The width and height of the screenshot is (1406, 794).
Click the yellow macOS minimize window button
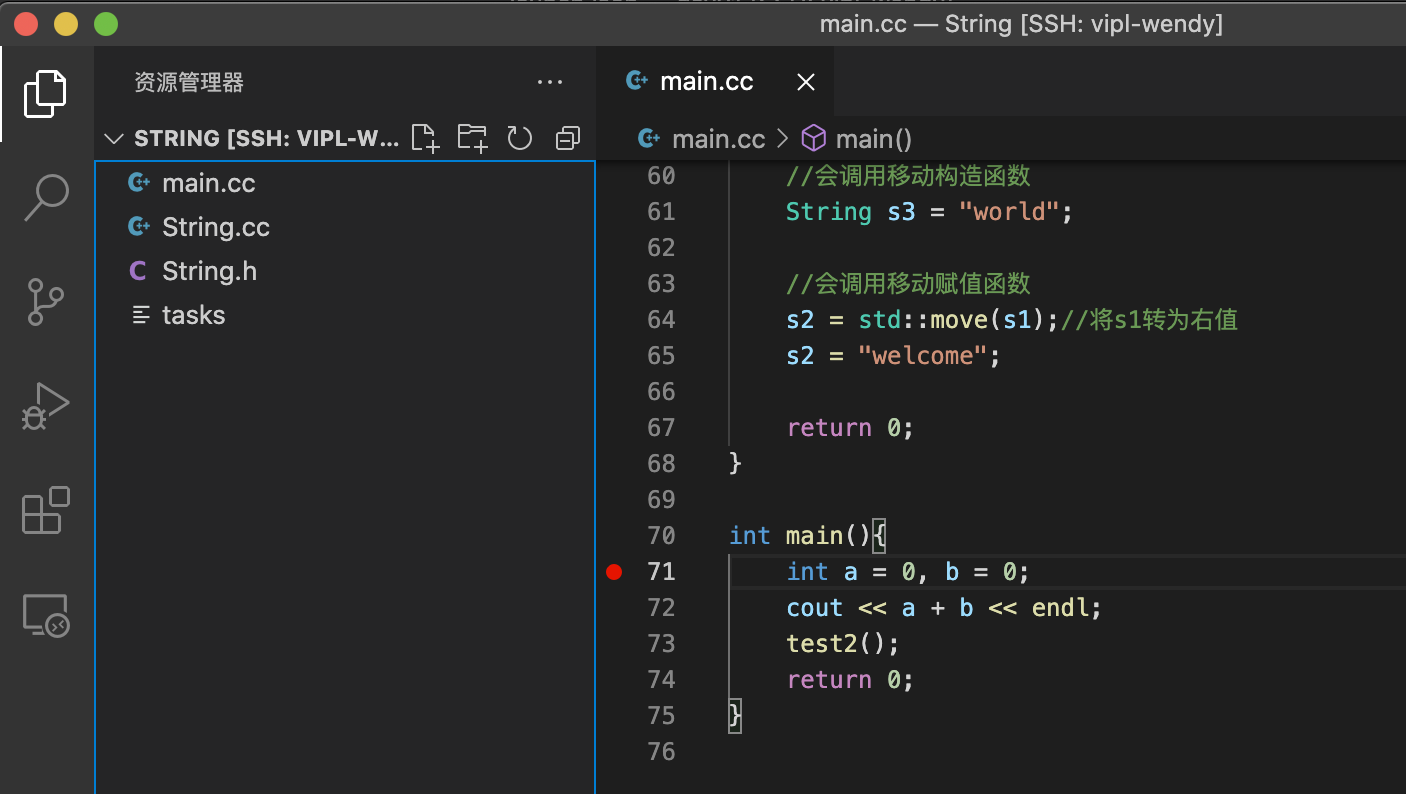[66, 23]
